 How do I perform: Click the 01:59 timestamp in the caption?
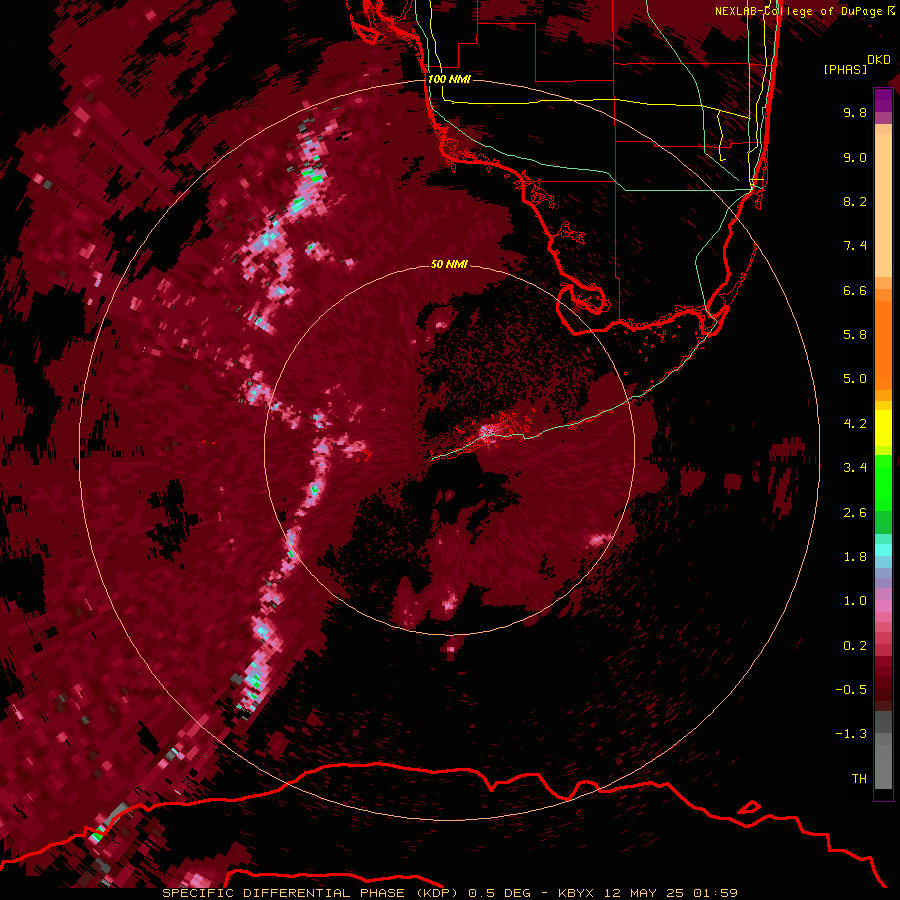715,893
